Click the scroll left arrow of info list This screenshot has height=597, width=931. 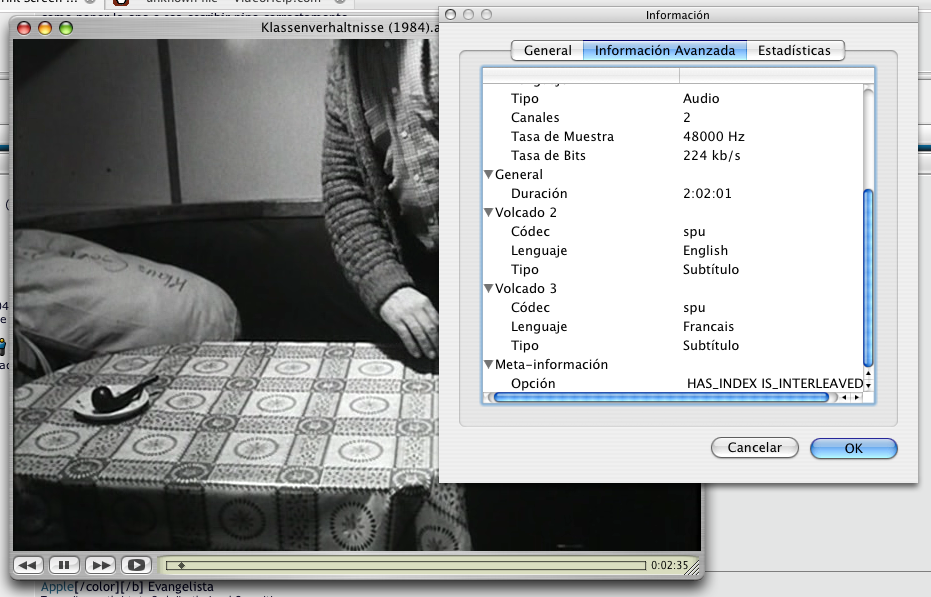coord(844,397)
